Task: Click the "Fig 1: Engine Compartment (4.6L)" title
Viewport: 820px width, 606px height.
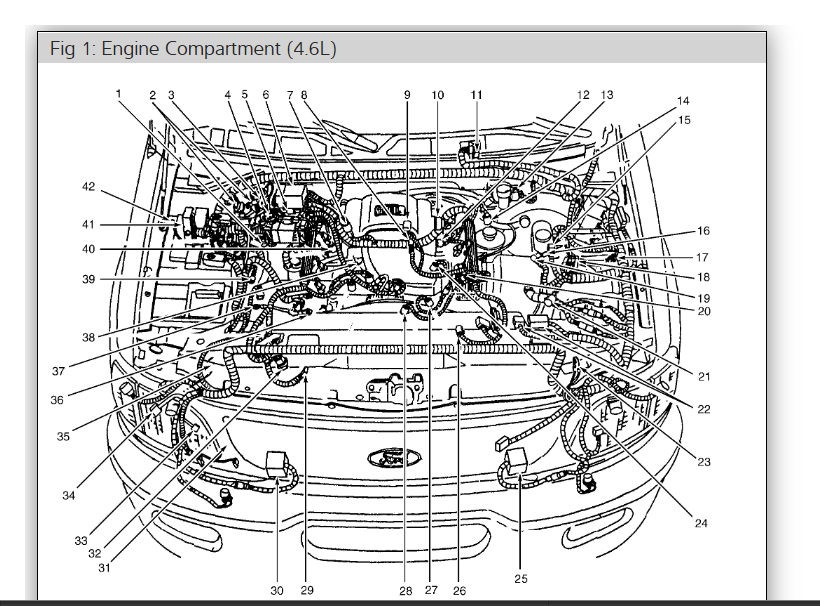Action: pyautogui.click(x=193, y=49)
